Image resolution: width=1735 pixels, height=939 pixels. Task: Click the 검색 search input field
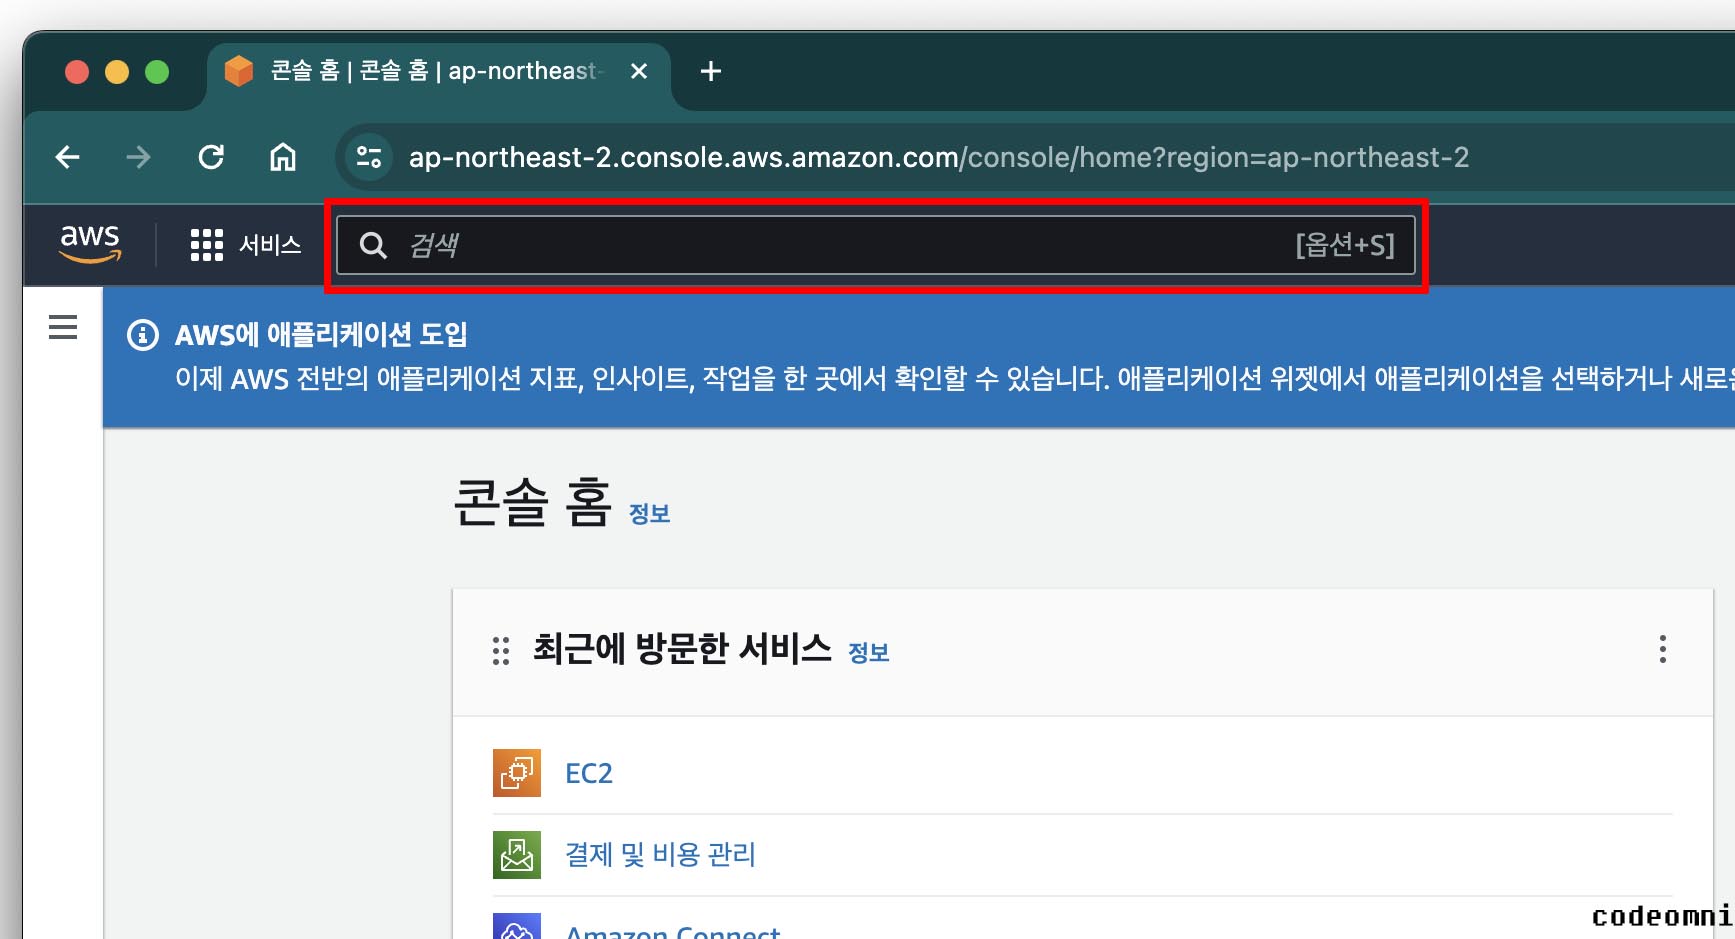876,245
